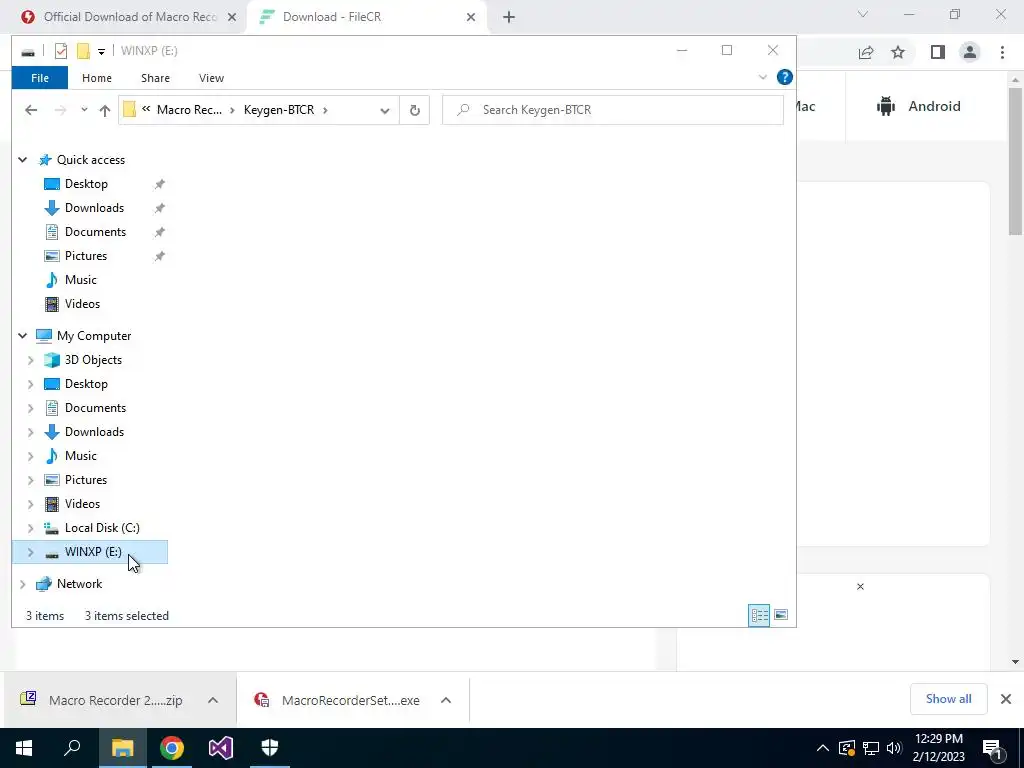Screen dimensions: 1024x768
Task: Close the Download - FileCR tab
Action: (471, 17)
